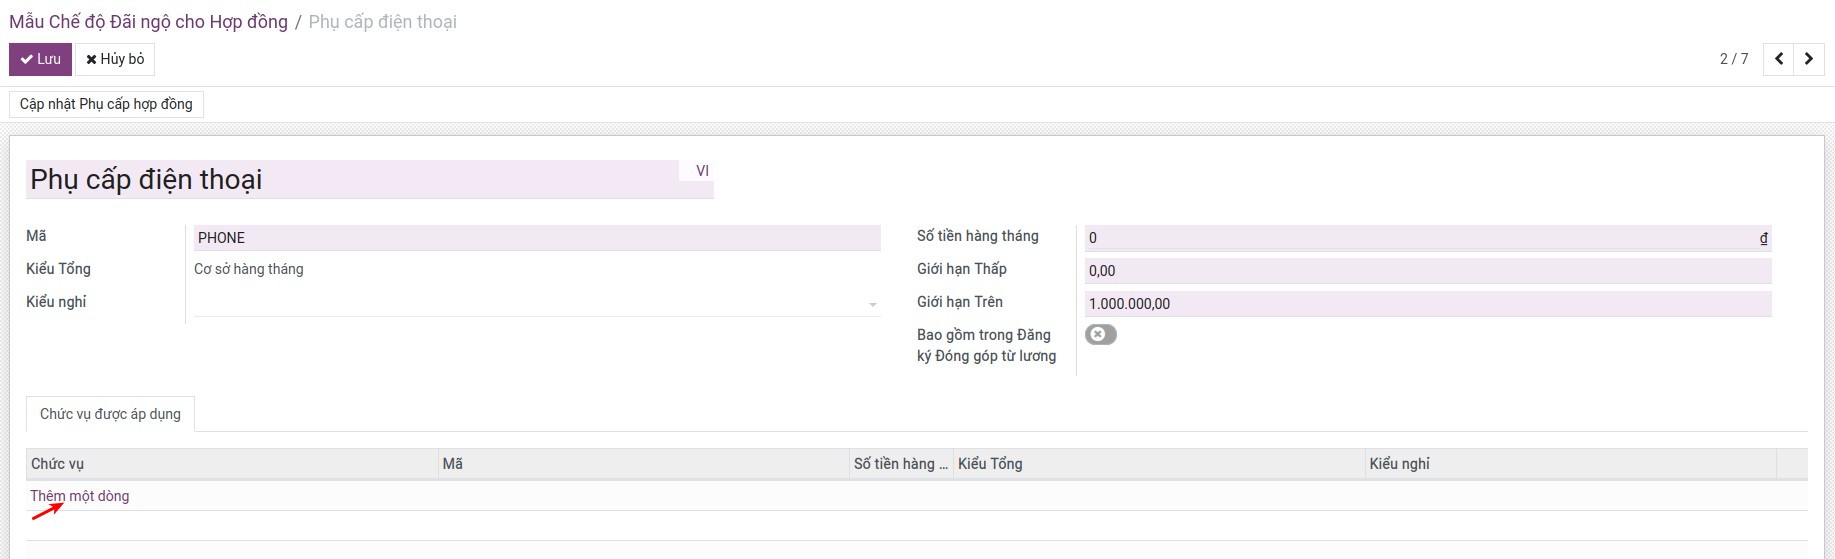Click the Số tiền hàng tháng field

1420,238
